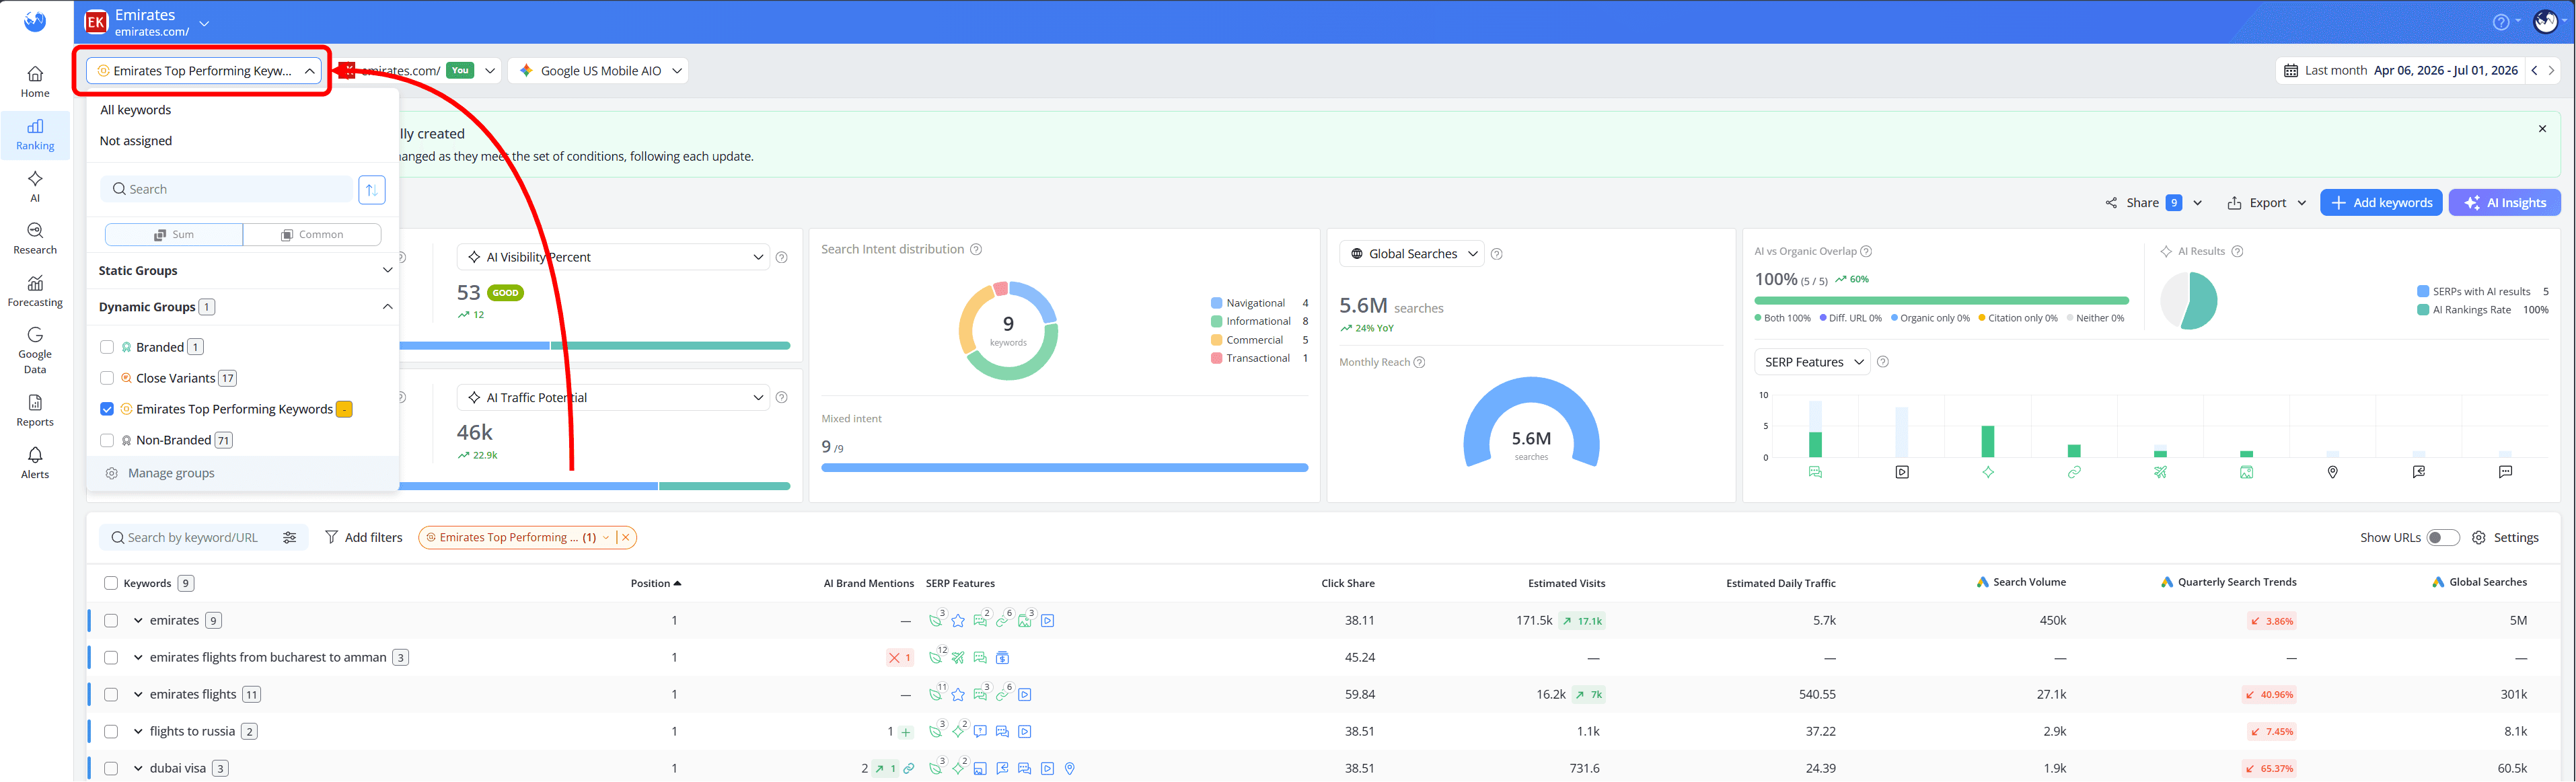This screenshot has height=782, width=2576.
Task: Dismiss the green notification banner
Action: (2542, 129)
